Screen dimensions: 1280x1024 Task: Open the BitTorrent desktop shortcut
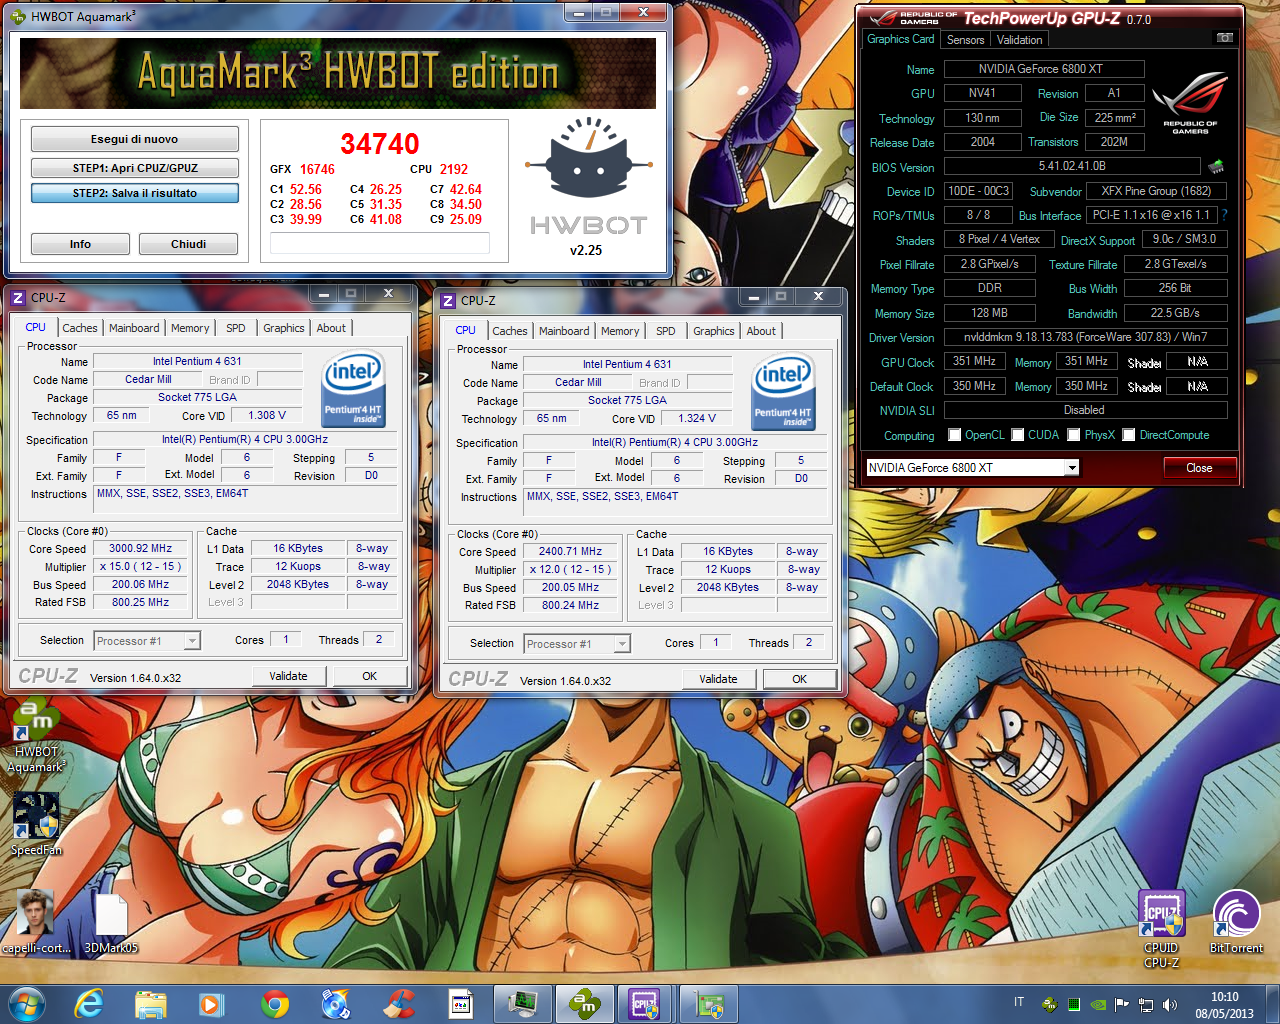point(1236,921)
